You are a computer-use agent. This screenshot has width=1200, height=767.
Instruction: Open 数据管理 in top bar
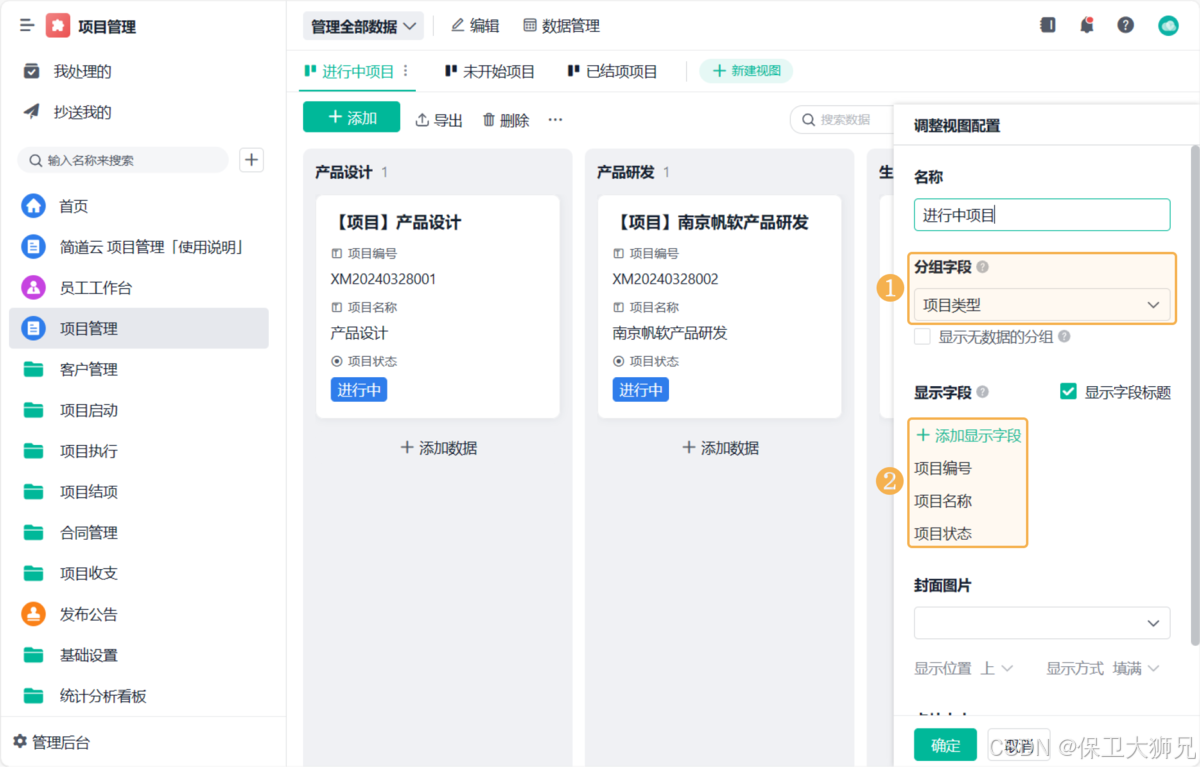(561, 26)
